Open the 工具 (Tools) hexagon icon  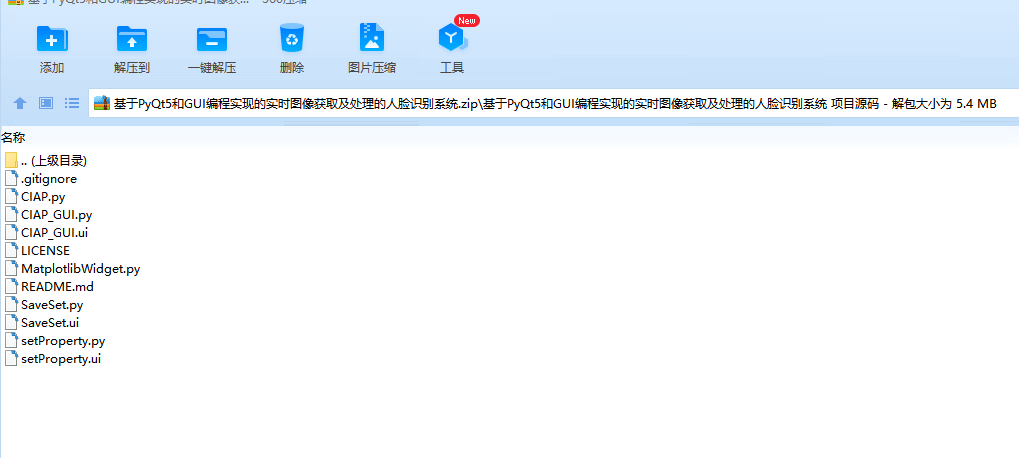tap(452, 39)
